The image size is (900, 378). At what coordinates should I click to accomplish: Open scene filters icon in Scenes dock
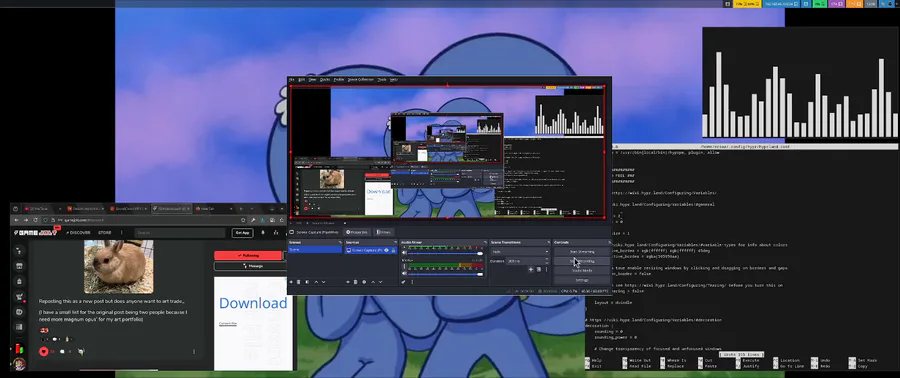coord(307,282)
